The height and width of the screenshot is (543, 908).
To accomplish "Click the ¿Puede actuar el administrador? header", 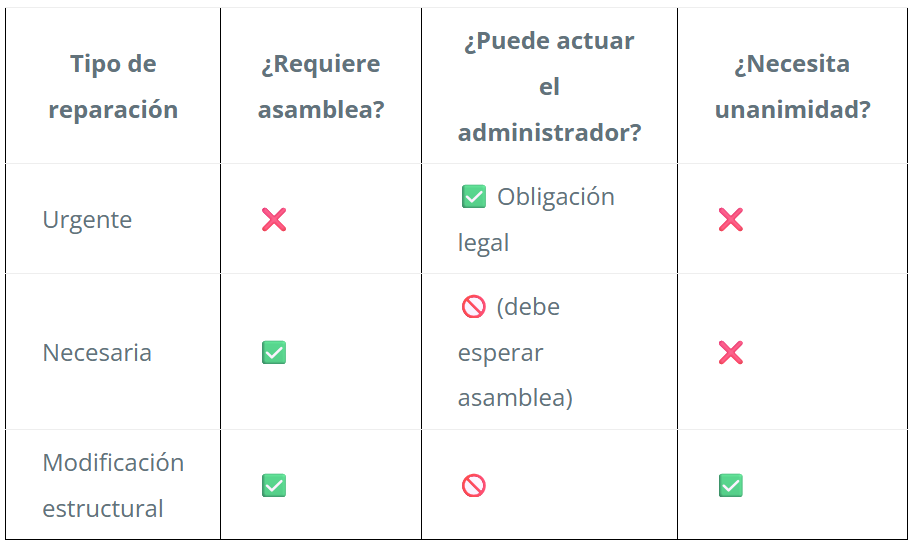I will (550, 86).
